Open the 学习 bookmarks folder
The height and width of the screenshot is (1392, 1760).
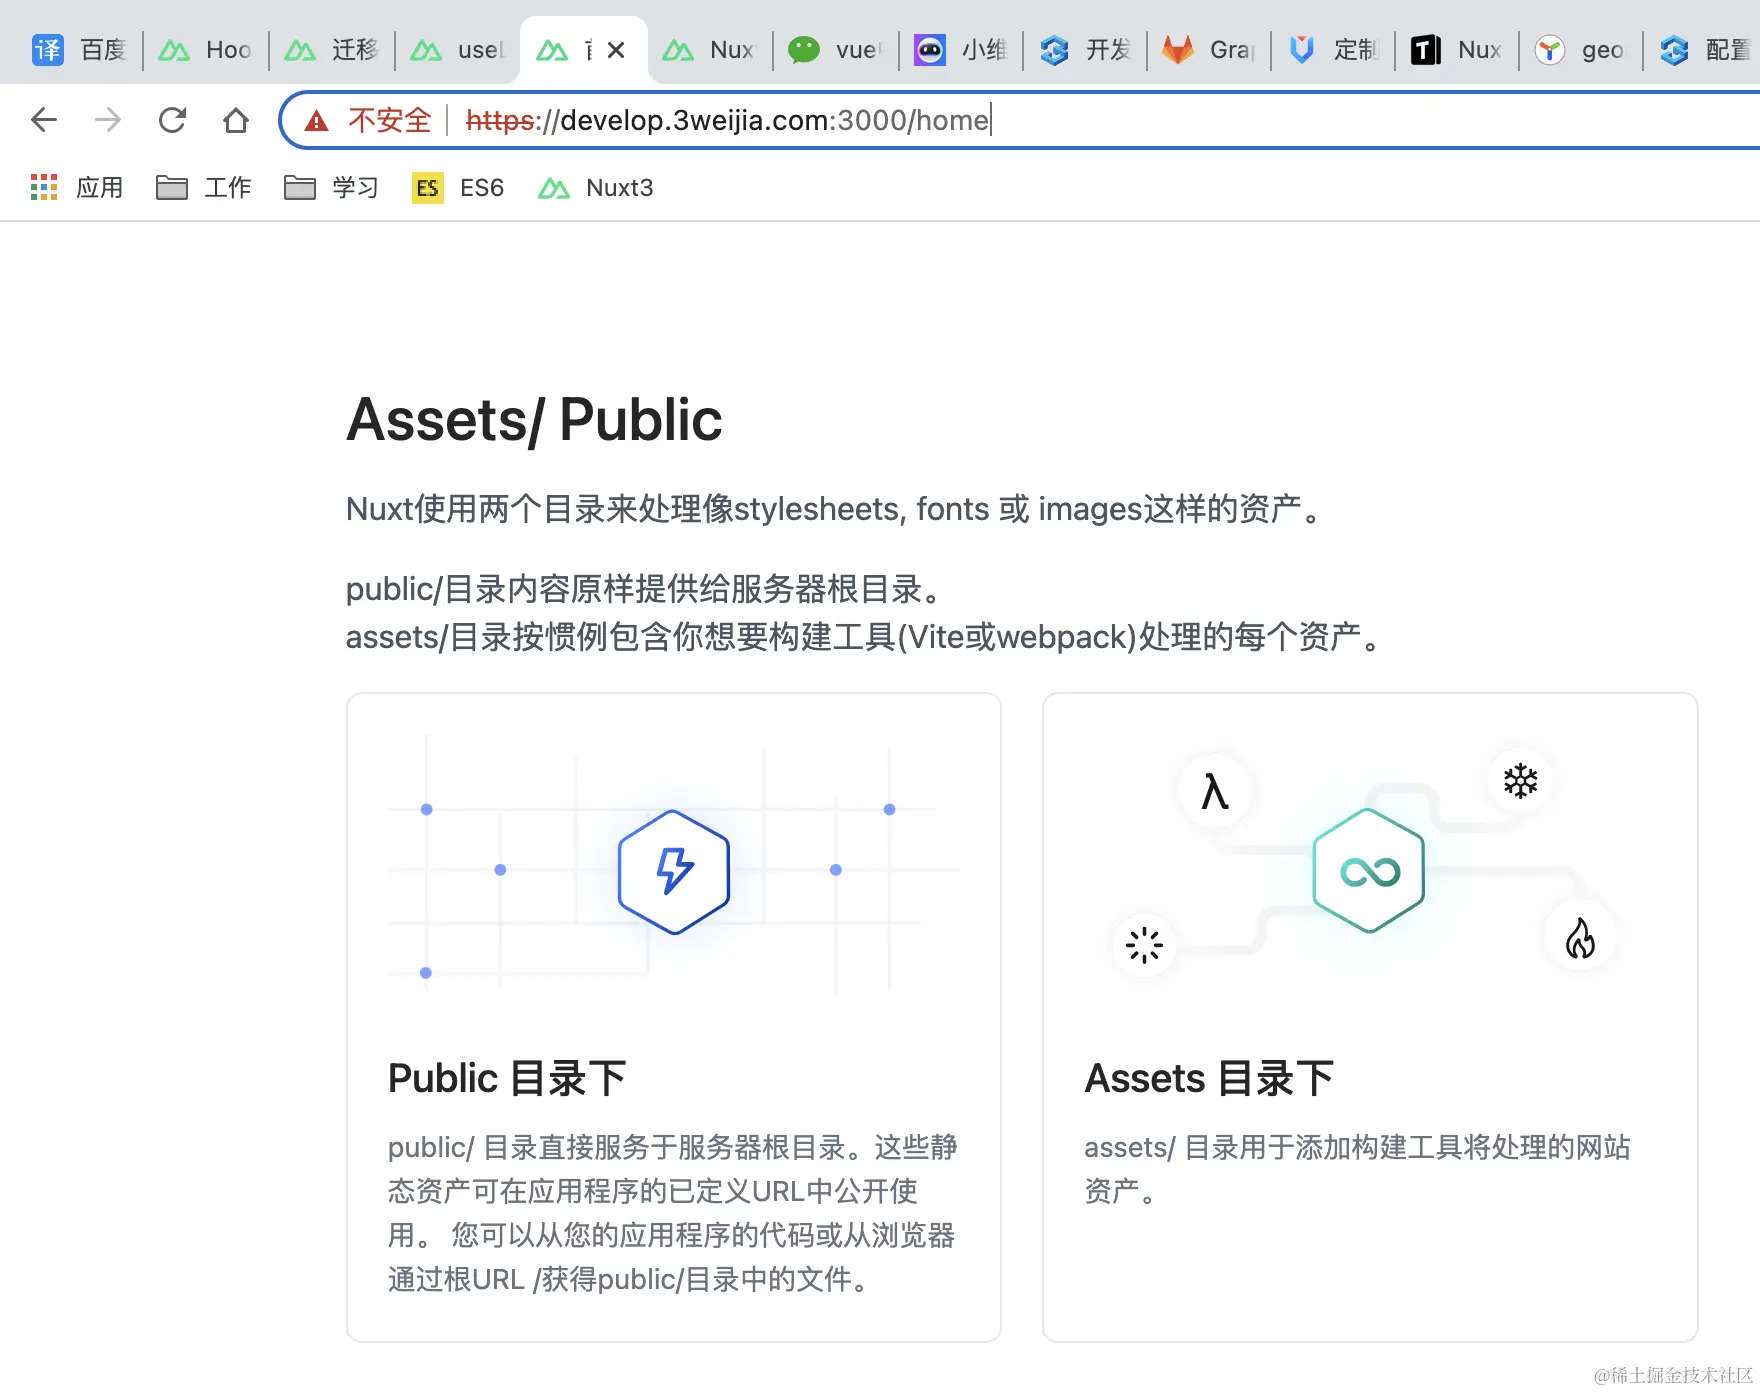click(x=332, y=188)
